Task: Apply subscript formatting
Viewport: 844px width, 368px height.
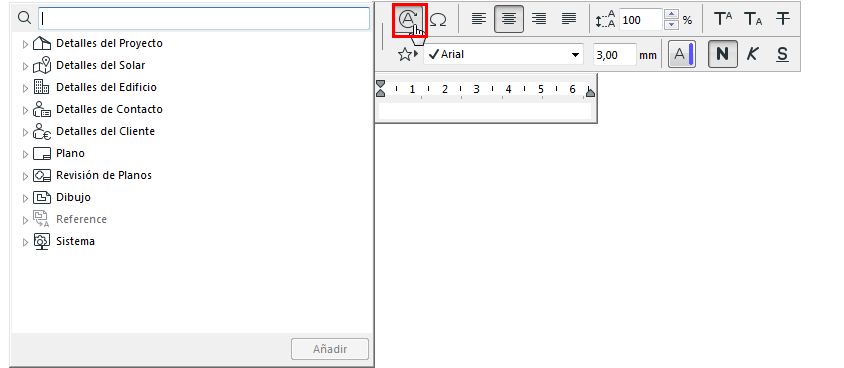Action: click(x=753, y=19)
